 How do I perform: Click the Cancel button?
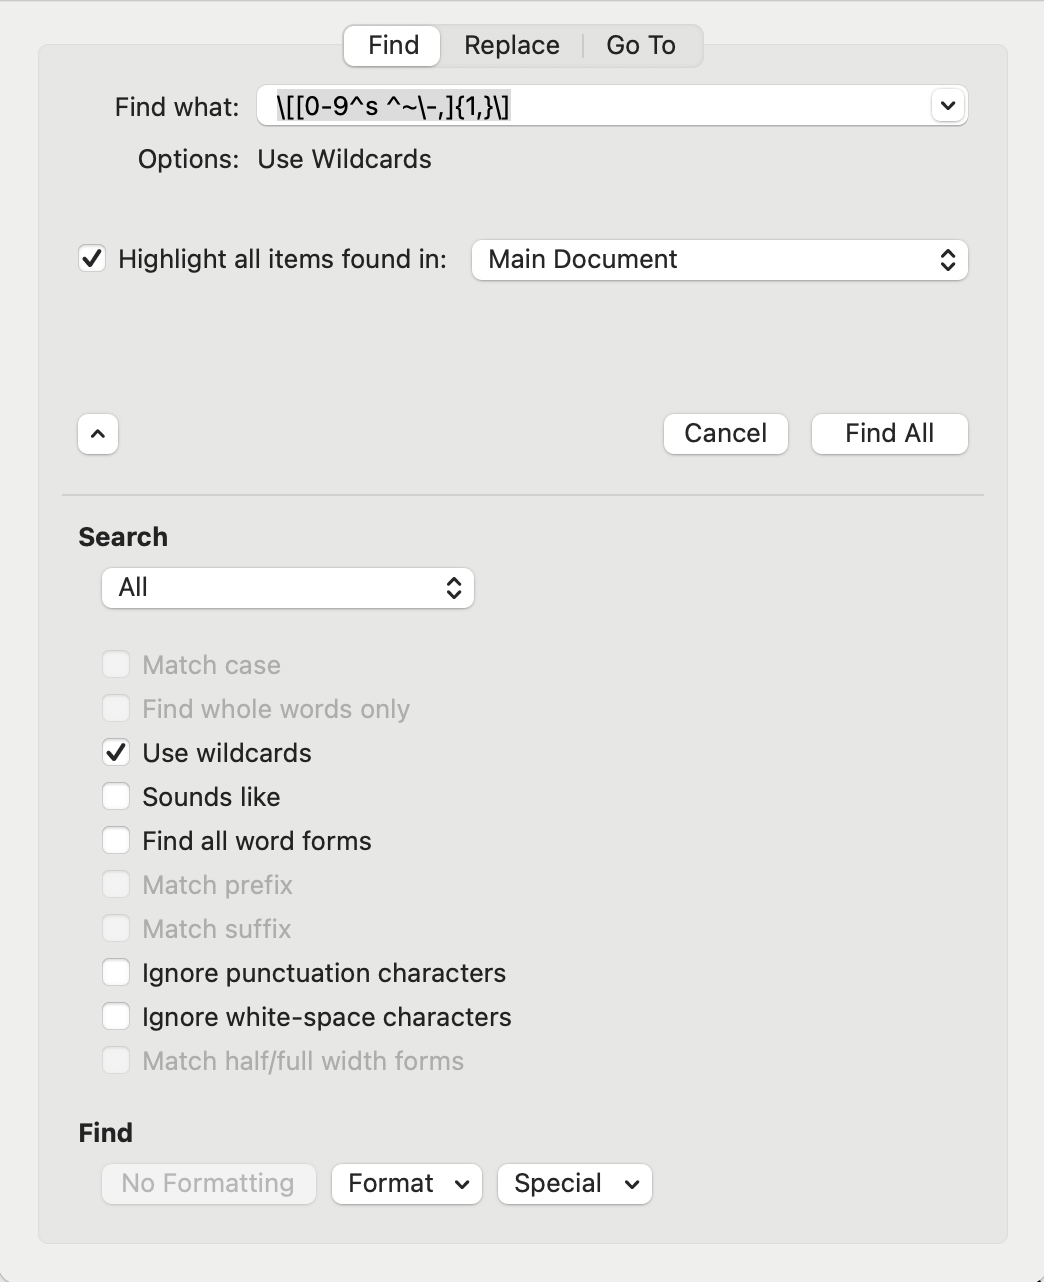[x=725, y=434]
